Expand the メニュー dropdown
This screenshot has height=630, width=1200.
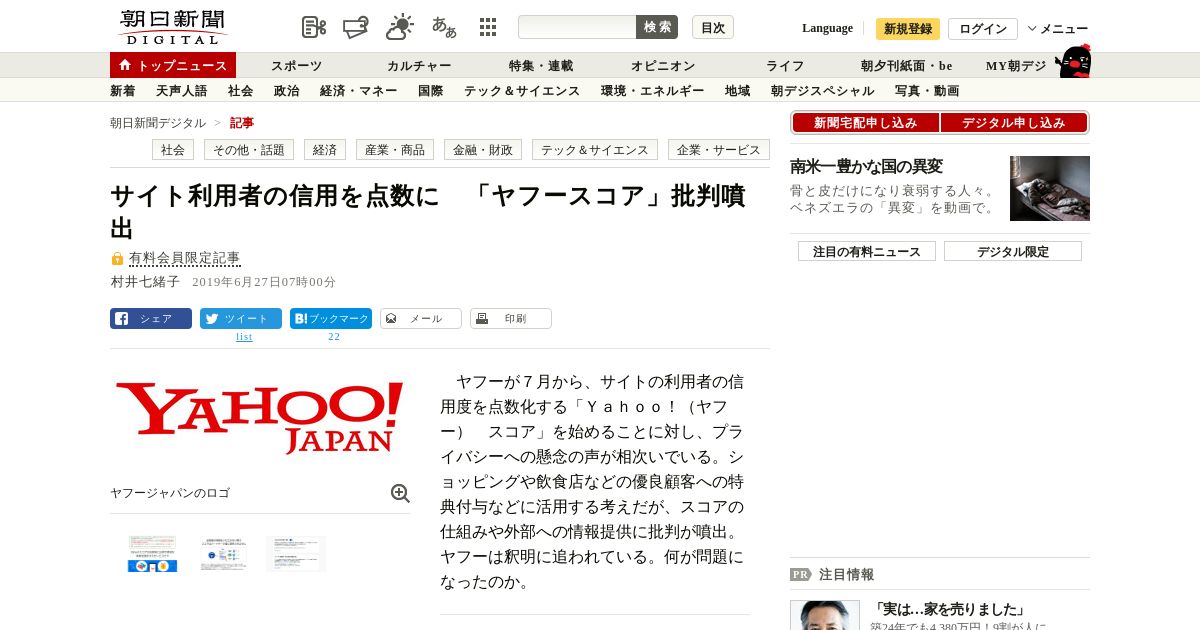pos(1058,28)
